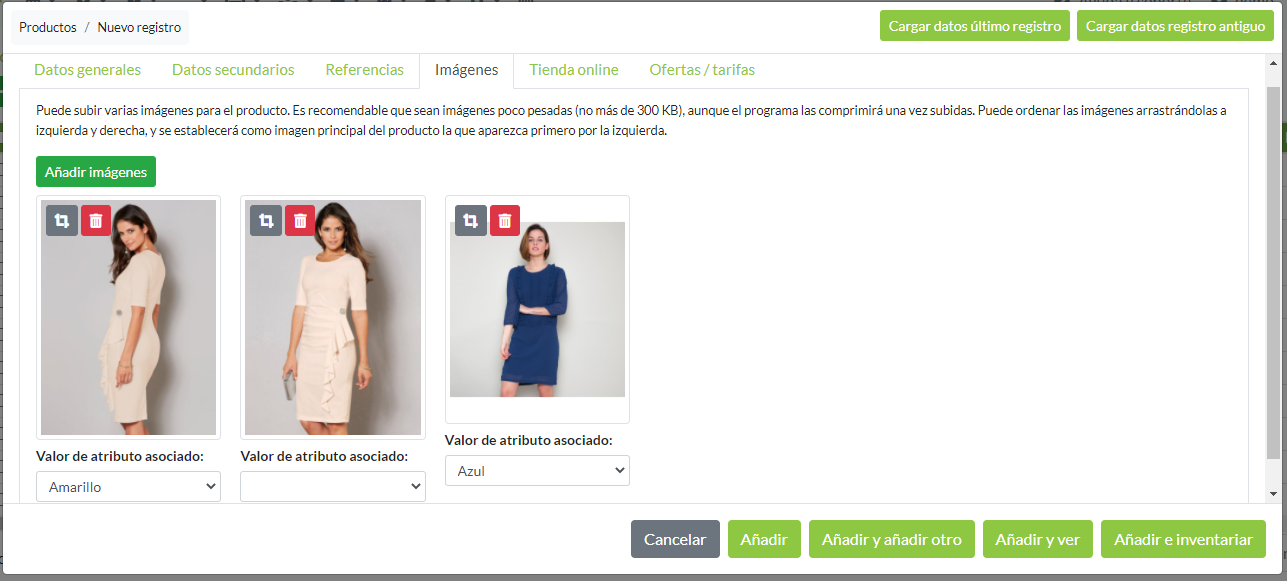Delete the blue dress image
The width and height of the screenshot is (1287, 581).
coord(505,220)
